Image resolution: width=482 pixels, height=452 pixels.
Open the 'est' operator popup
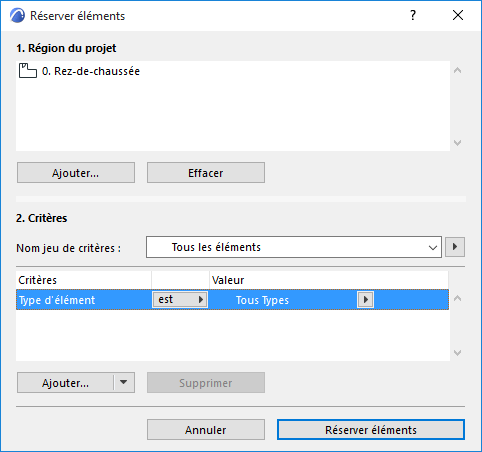pos(180,299)
